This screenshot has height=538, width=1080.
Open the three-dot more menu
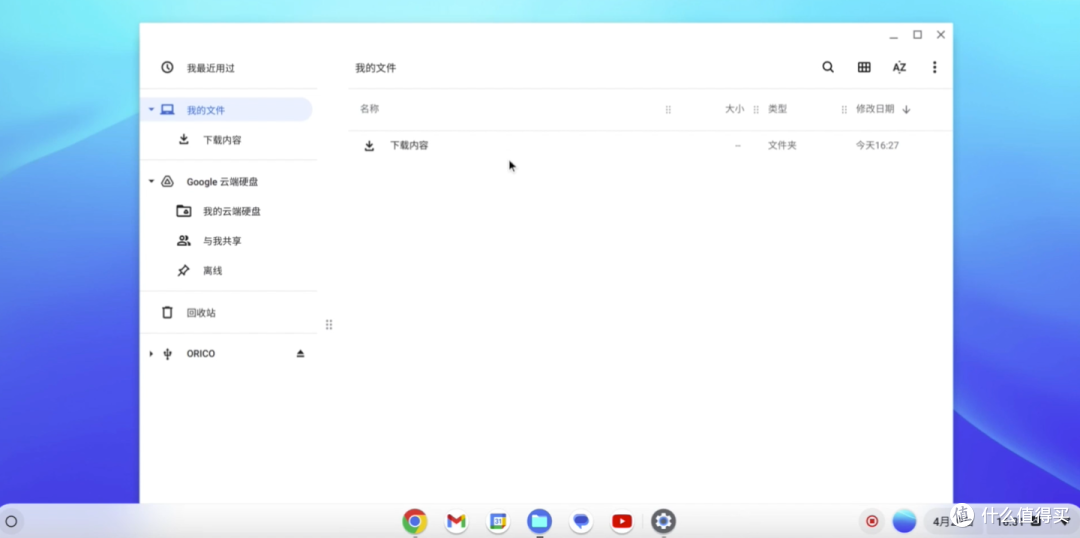[934, 67]
